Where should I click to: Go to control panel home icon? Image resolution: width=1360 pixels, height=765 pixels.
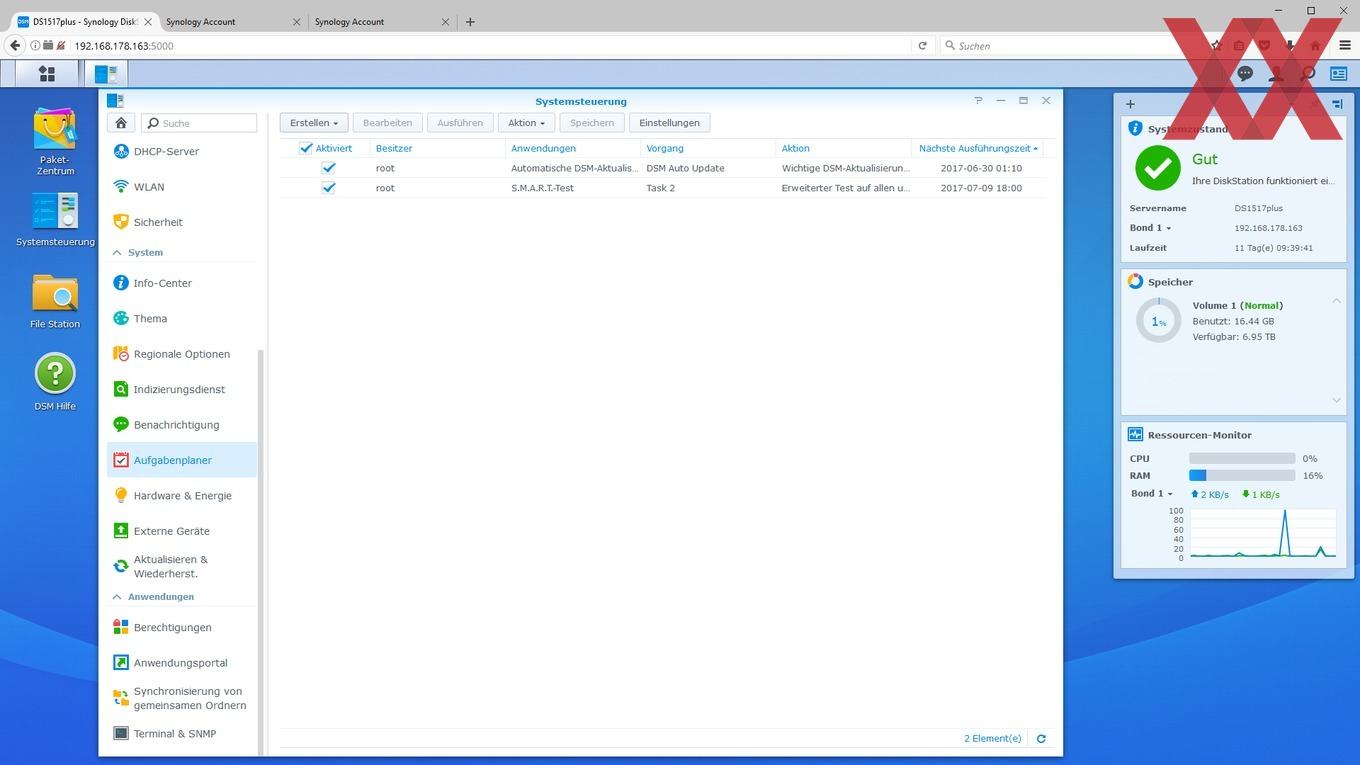coord(121,123)
